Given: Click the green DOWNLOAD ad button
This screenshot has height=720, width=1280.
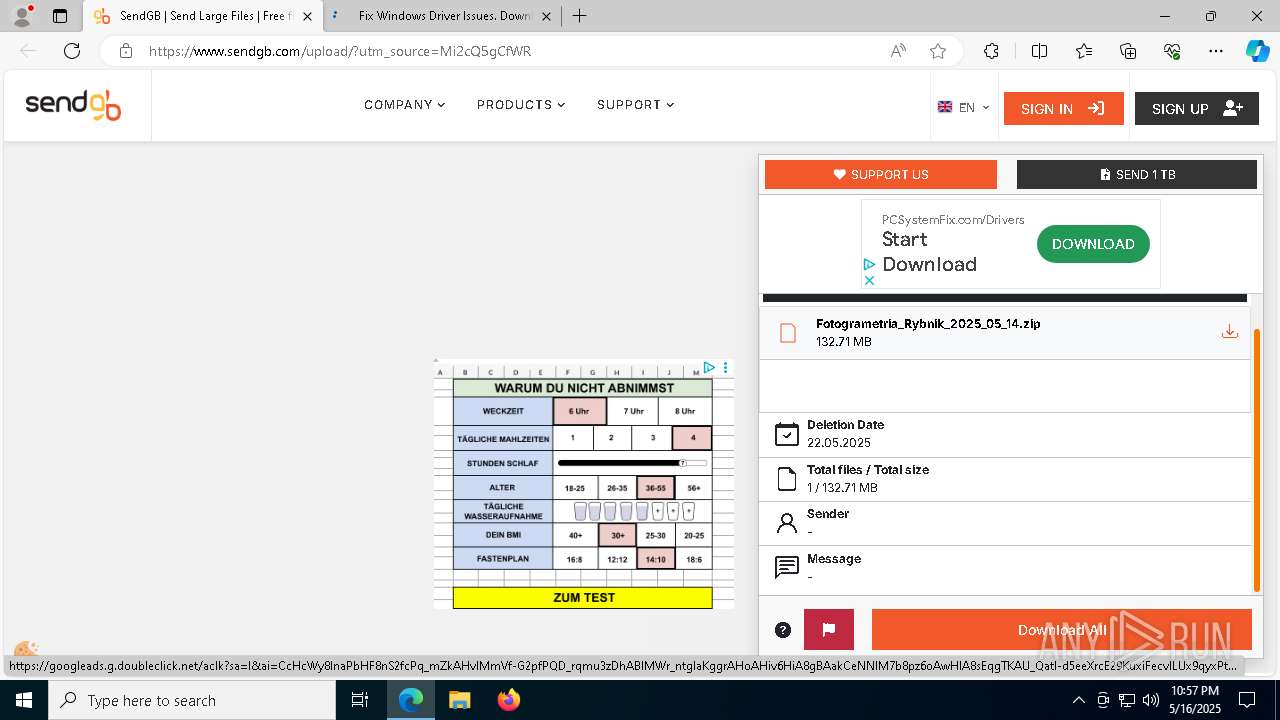Looking at the screenshot, I should 1093,244.
